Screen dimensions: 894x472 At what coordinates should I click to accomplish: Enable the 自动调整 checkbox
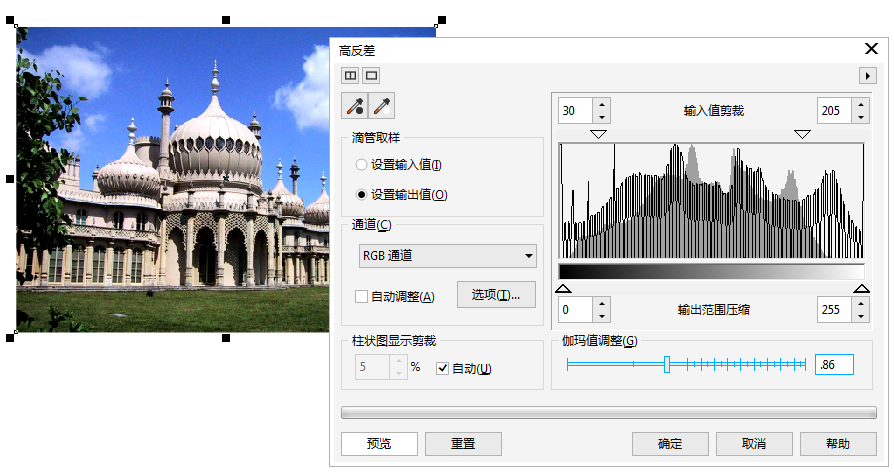point(362,296)
